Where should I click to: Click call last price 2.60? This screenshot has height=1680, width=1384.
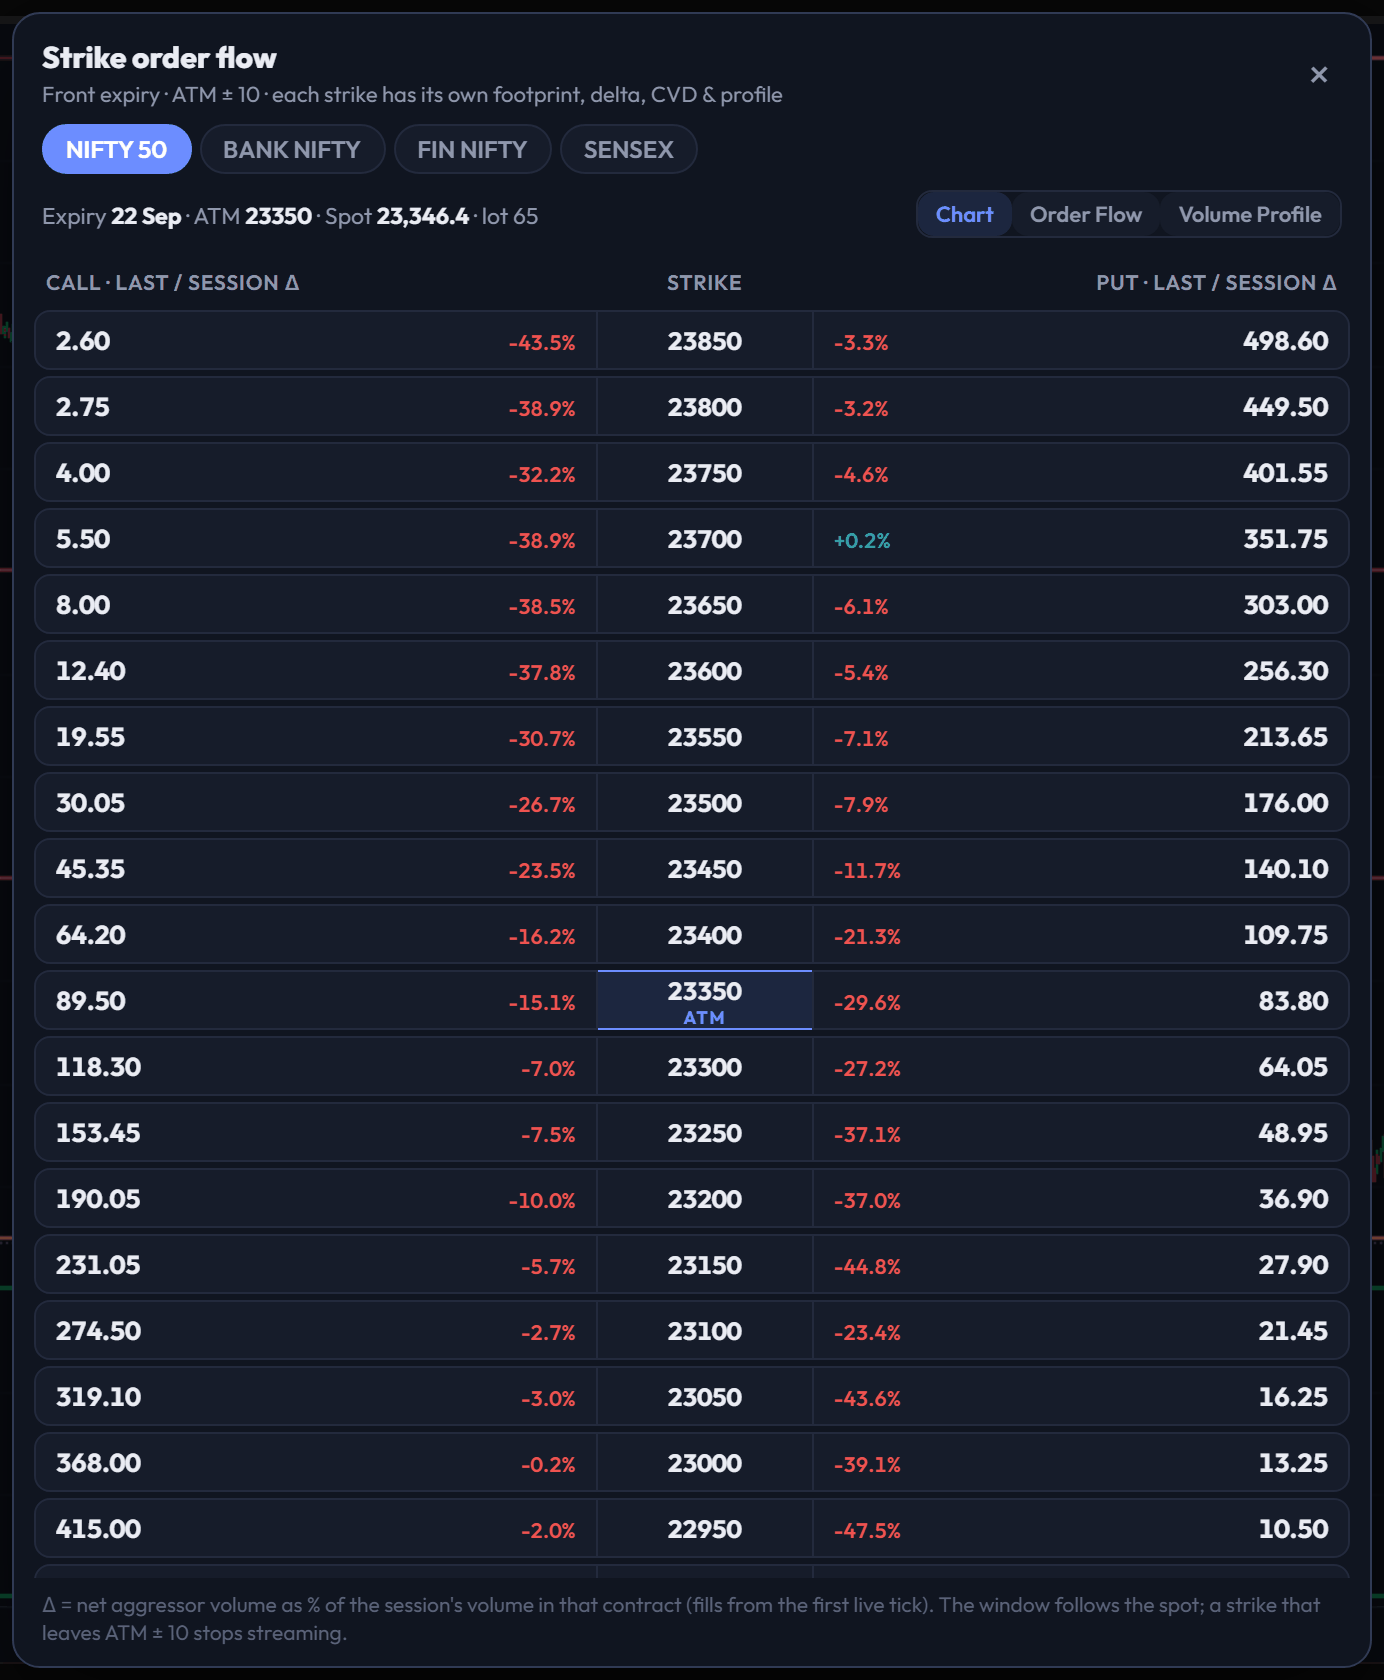click(83, 341)
